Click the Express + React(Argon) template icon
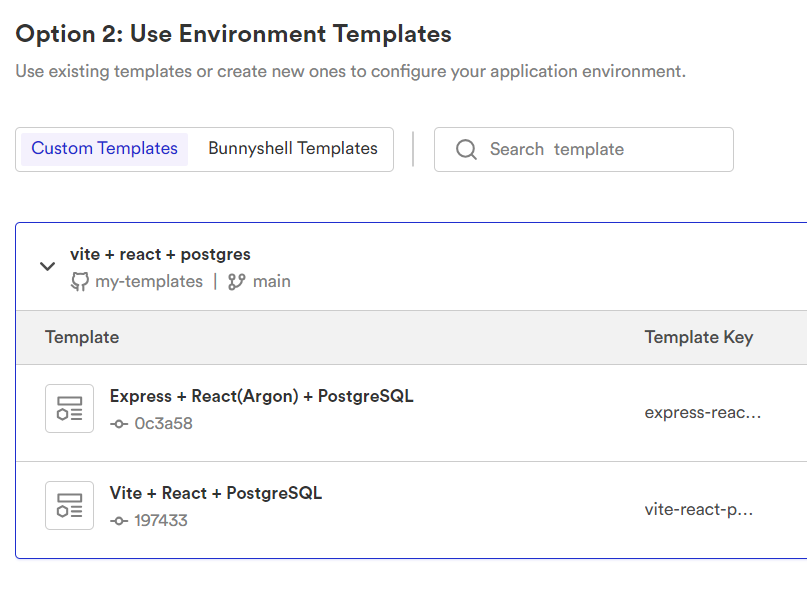Image resolution: width=807 pixels, height=602 pixels. [69, 409]
